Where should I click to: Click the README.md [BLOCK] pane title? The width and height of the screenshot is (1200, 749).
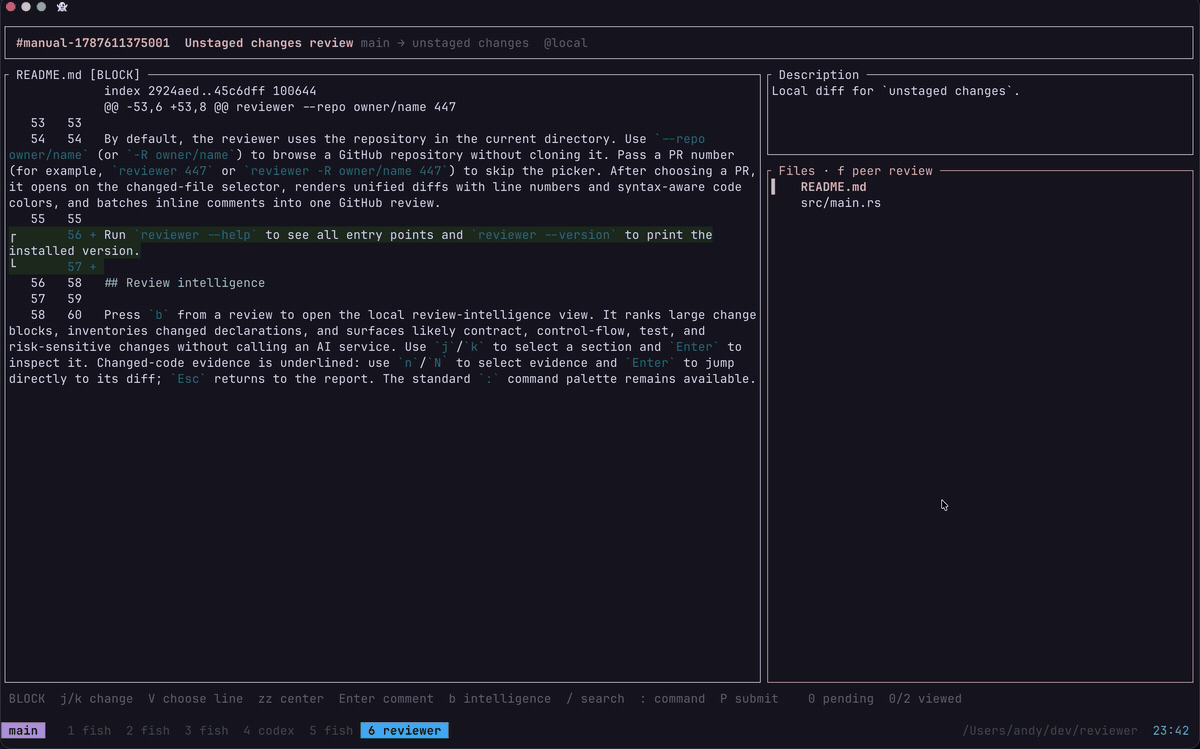tap(78, 75)
